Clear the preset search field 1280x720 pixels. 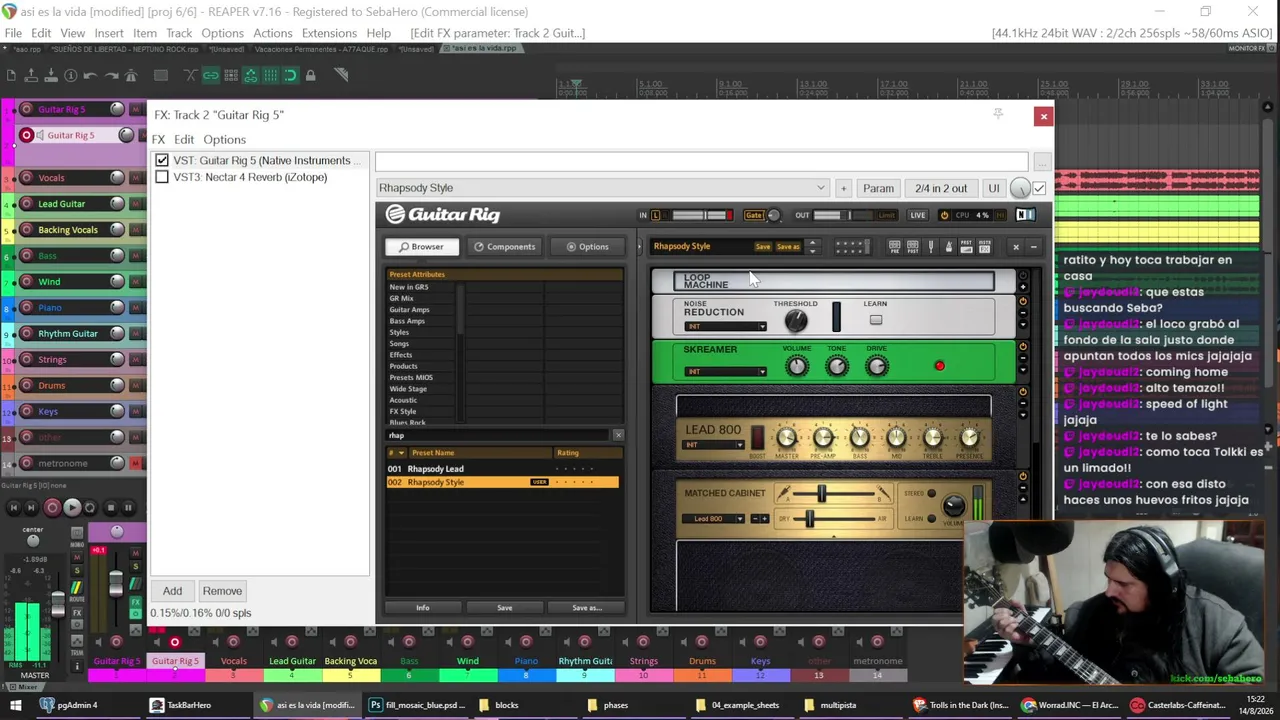pos(618,435)
